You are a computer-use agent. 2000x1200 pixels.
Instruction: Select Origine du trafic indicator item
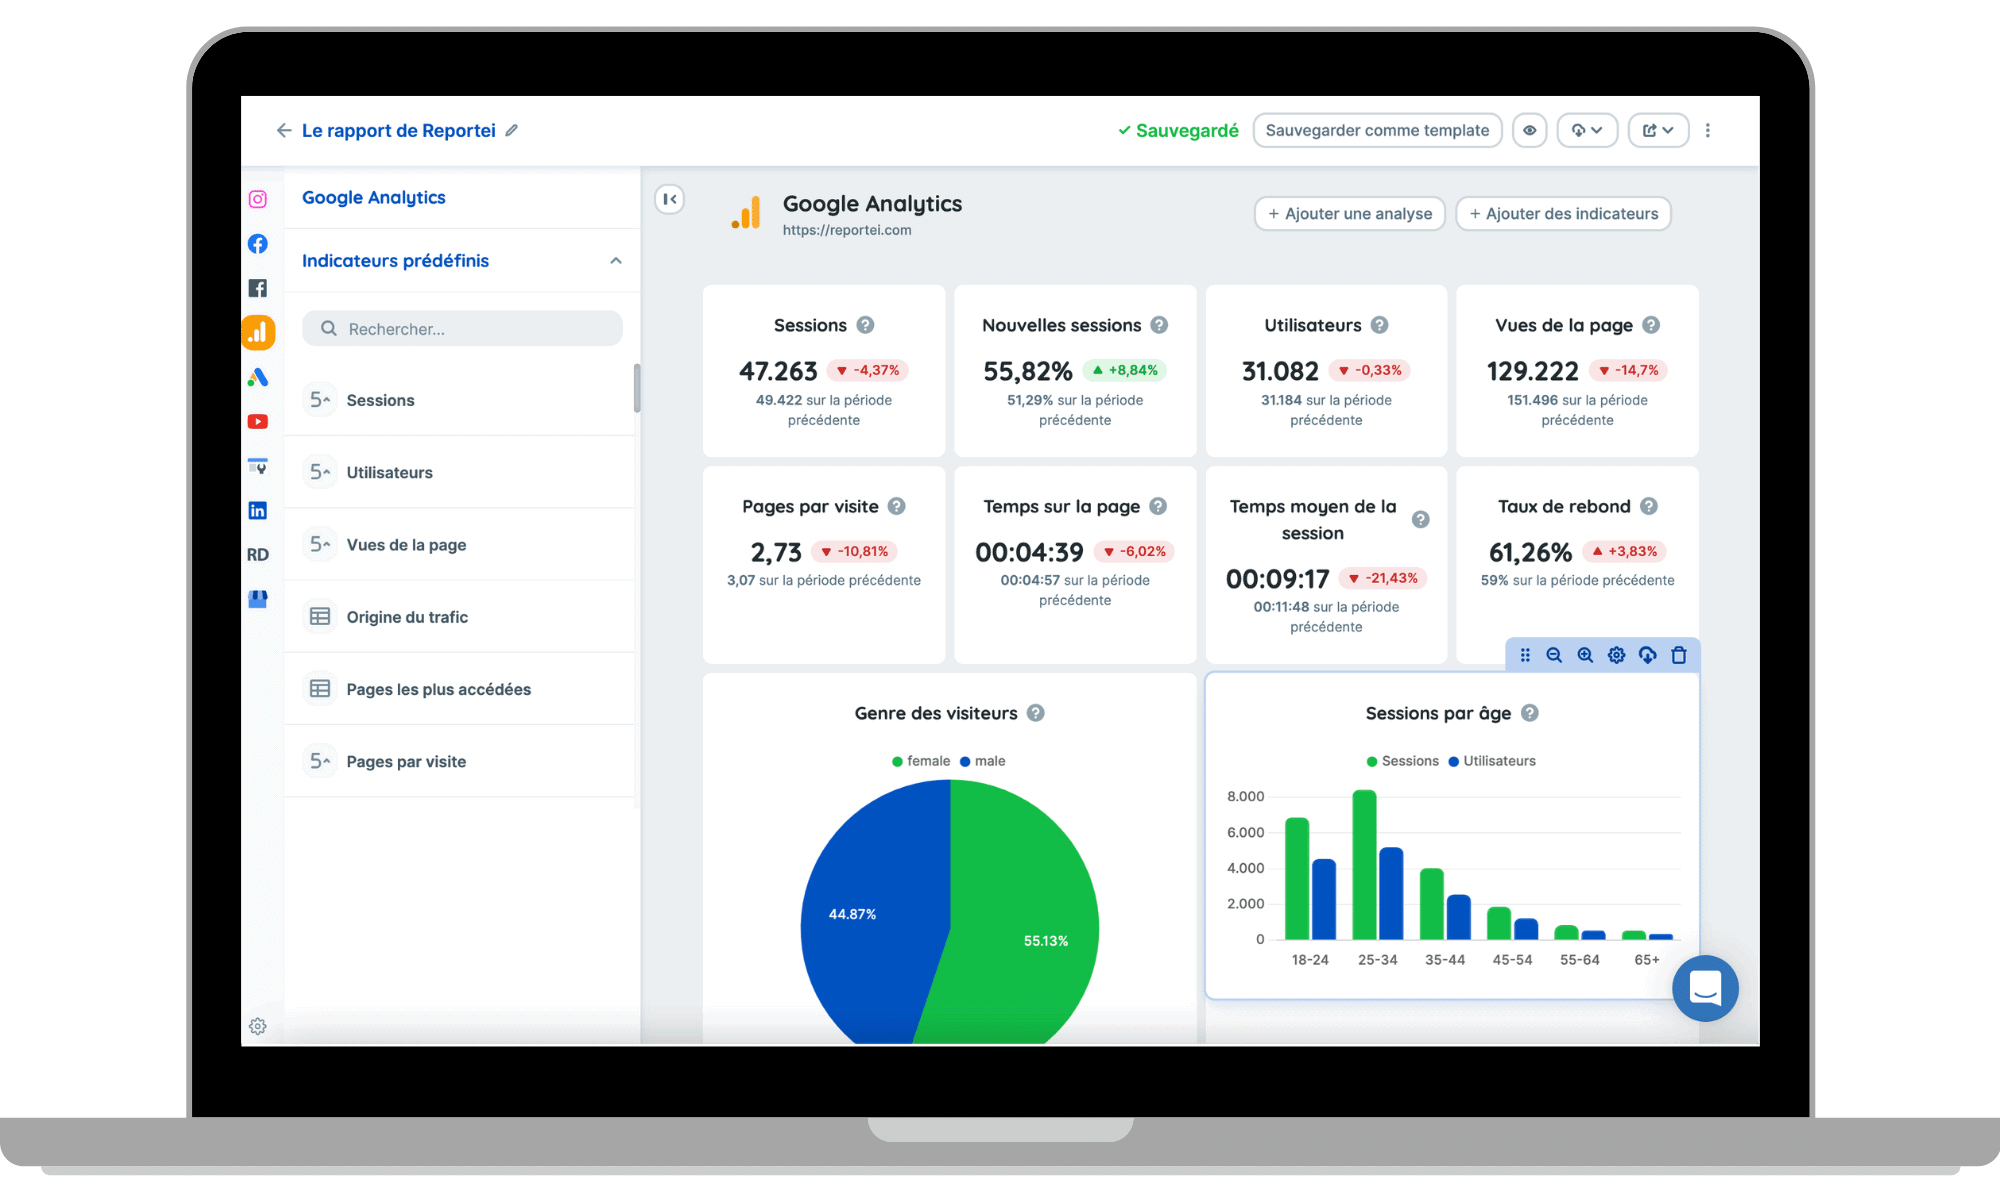(x=407, y=617)
